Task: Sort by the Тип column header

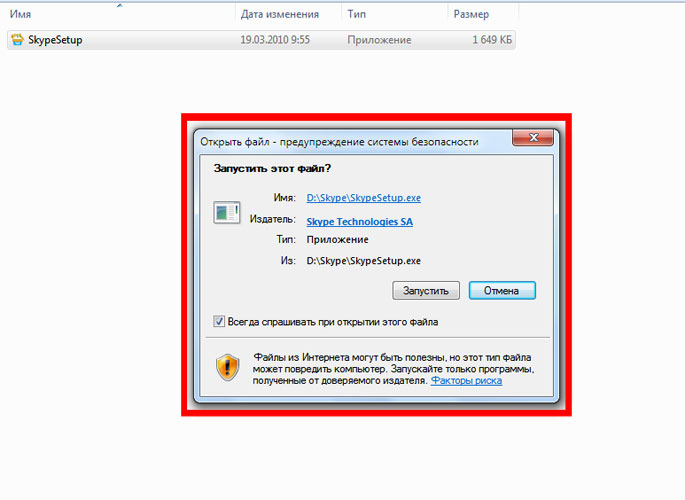Action: (356, 14)
